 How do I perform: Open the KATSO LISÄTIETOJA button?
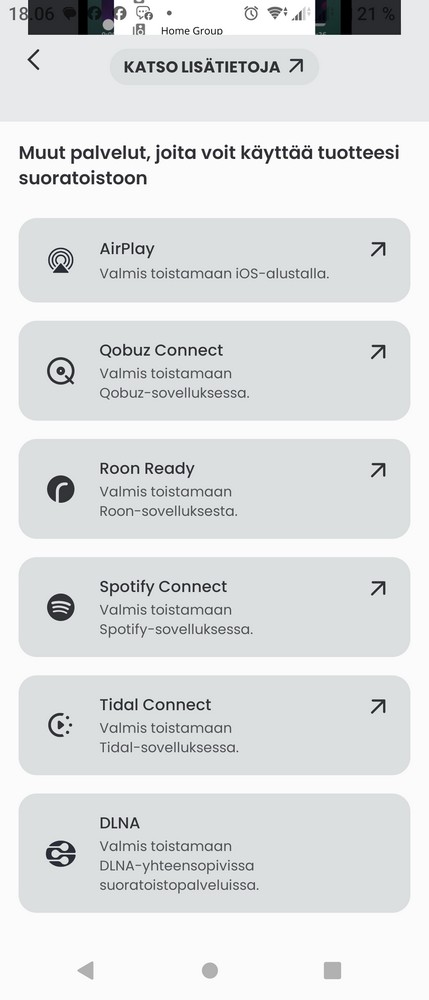214,66
